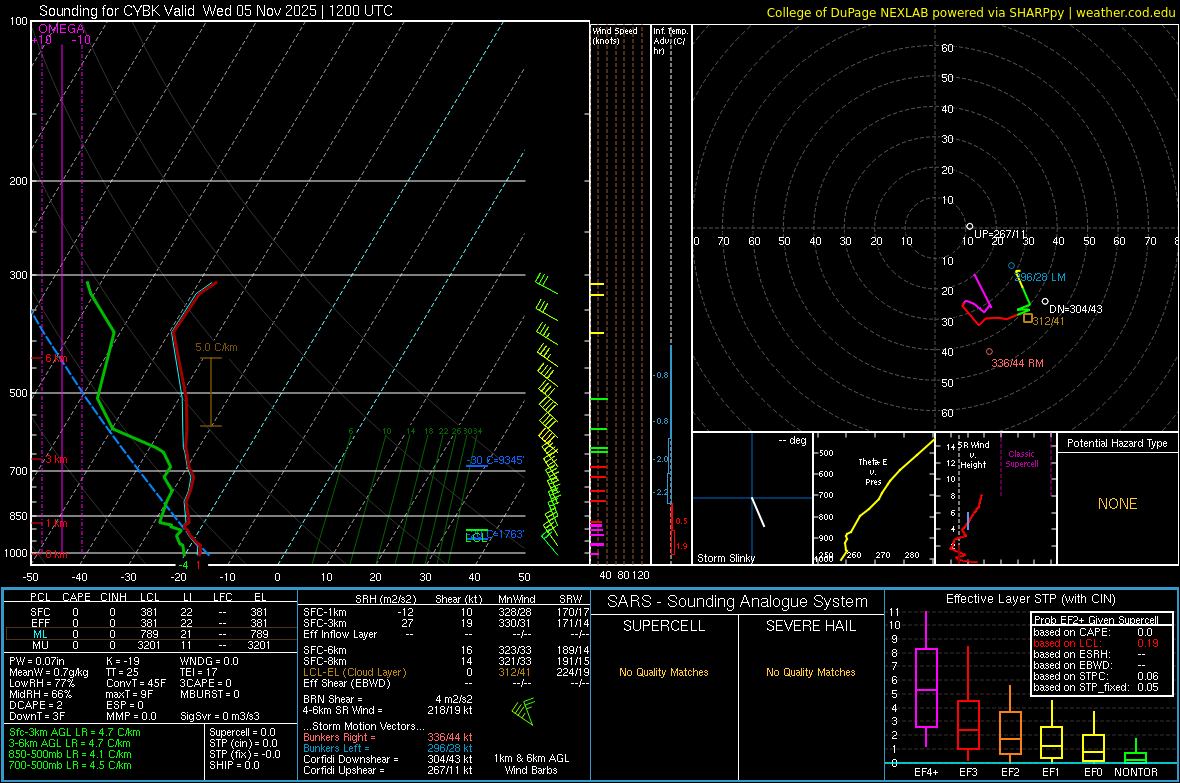Click the 'ConvT = 45F' value
The image size is (1180, 783).
click(136, 683)
